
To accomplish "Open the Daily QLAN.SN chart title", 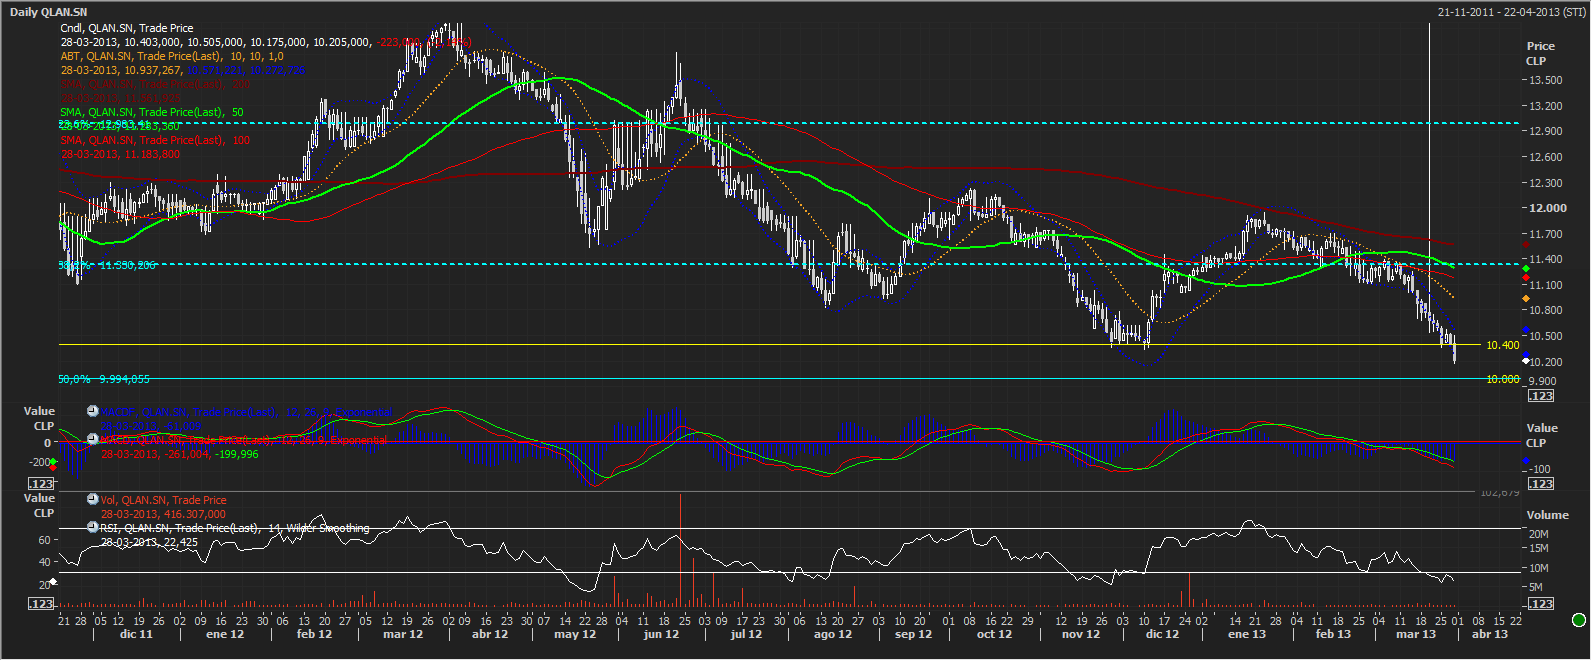I will [48, 12].
